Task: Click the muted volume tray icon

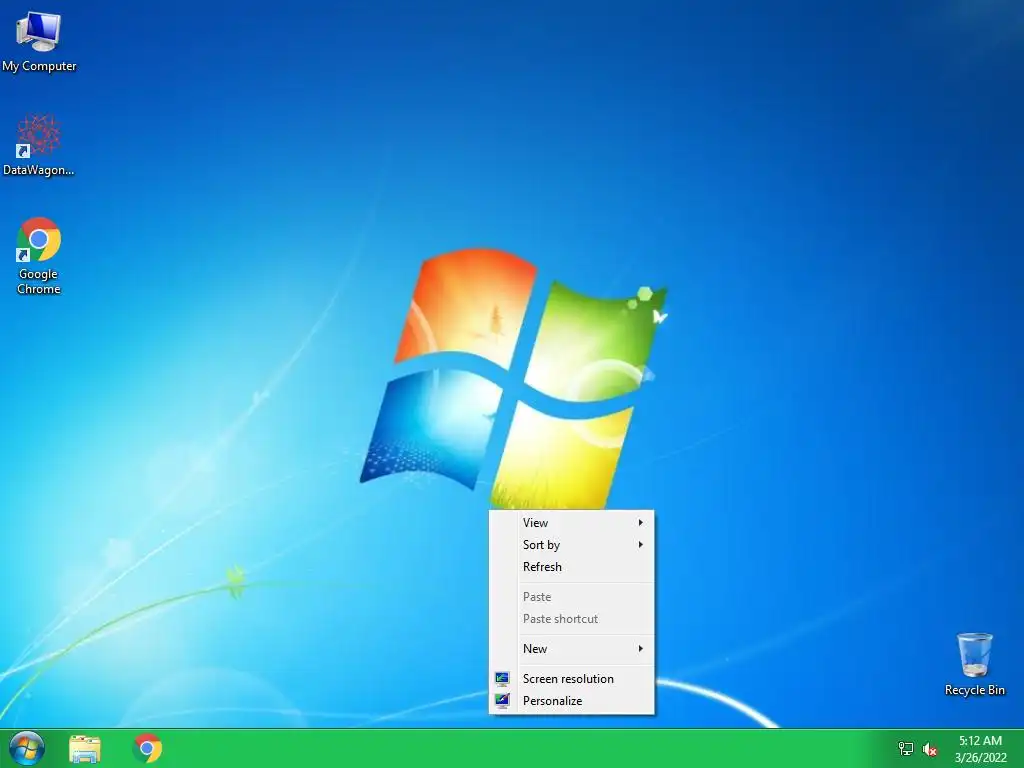Action: pos(930,749)
